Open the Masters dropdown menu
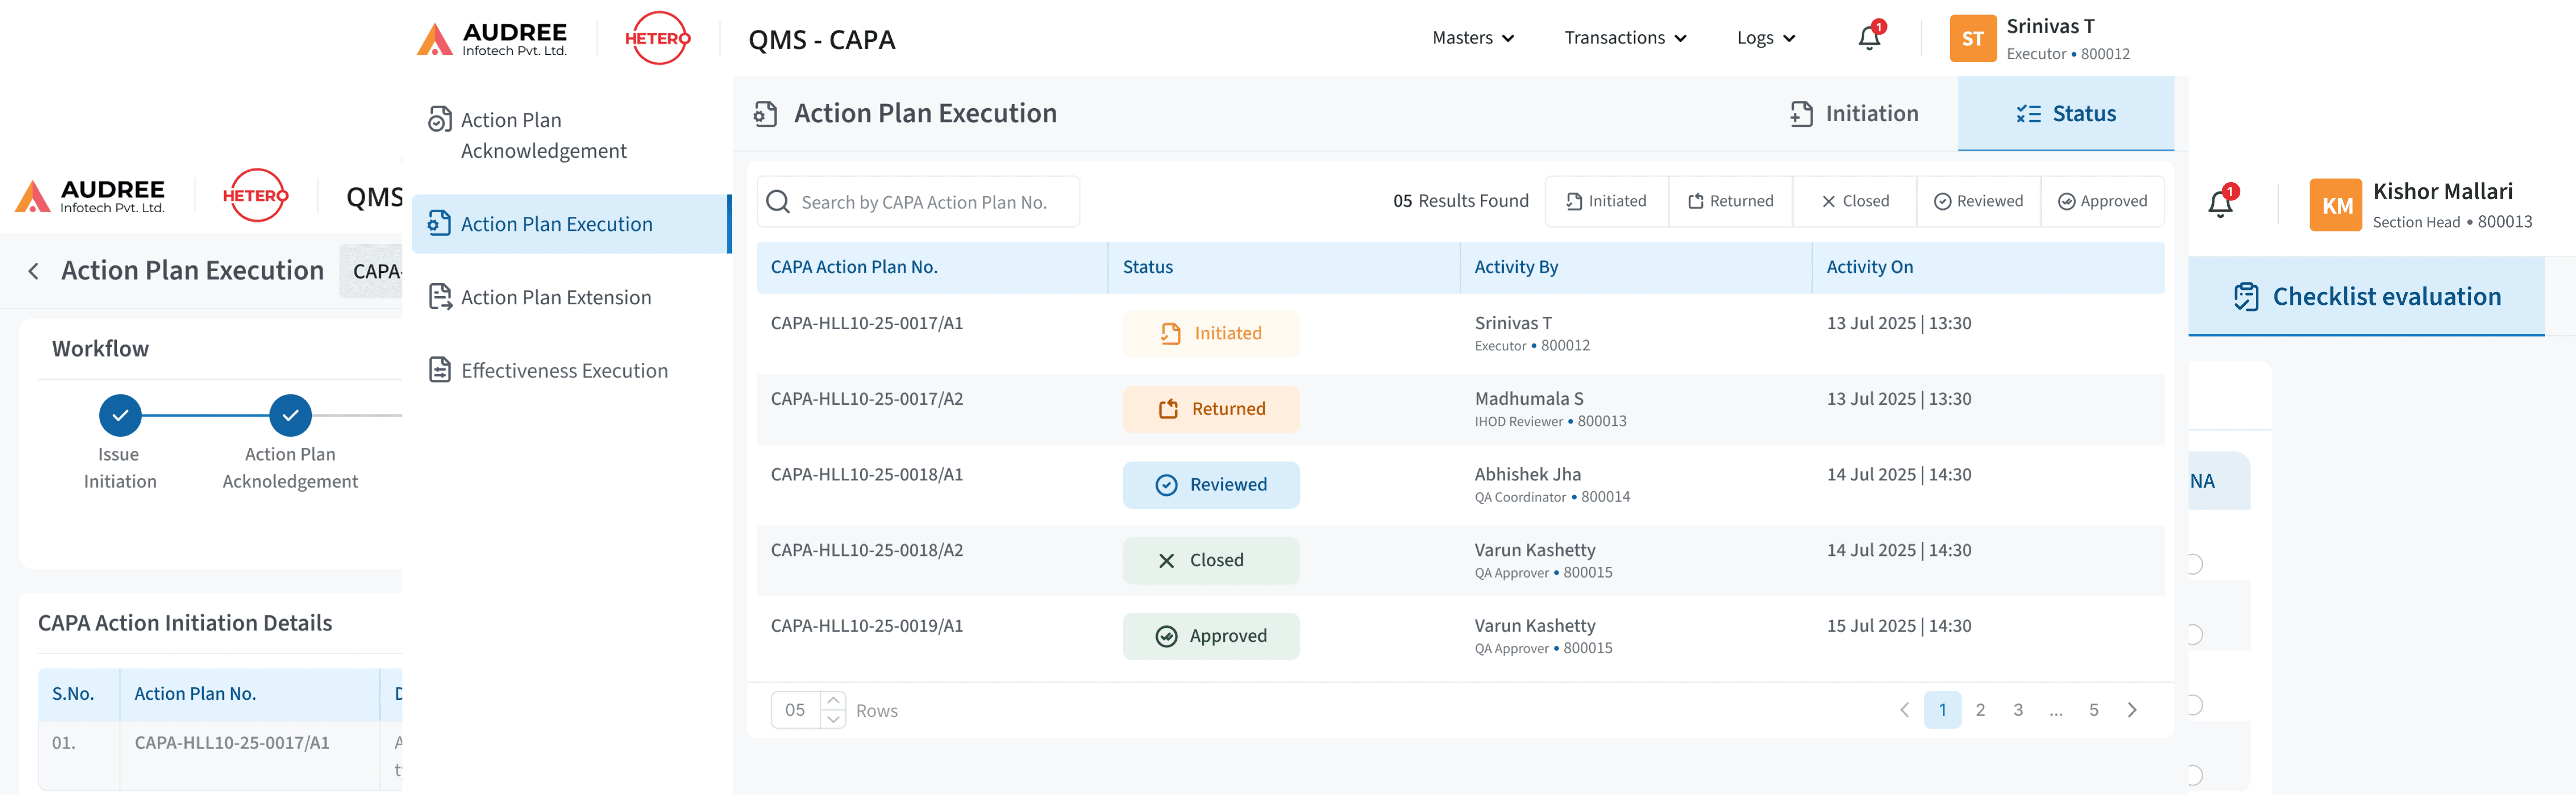 (1472, 37)
